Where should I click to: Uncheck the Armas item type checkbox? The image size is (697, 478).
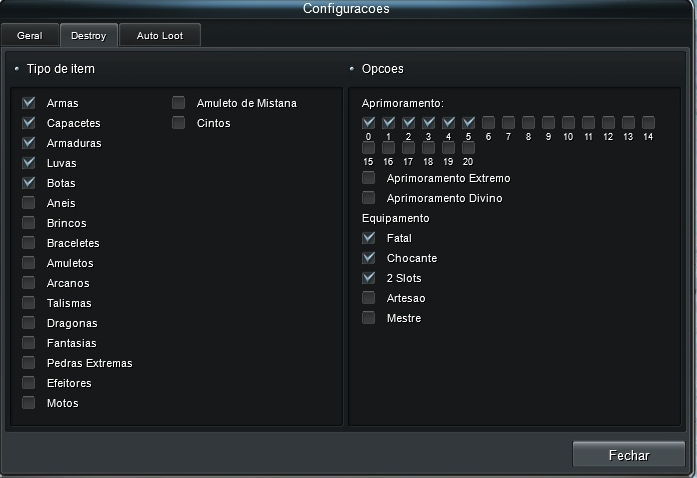click(x=29, y=103)
